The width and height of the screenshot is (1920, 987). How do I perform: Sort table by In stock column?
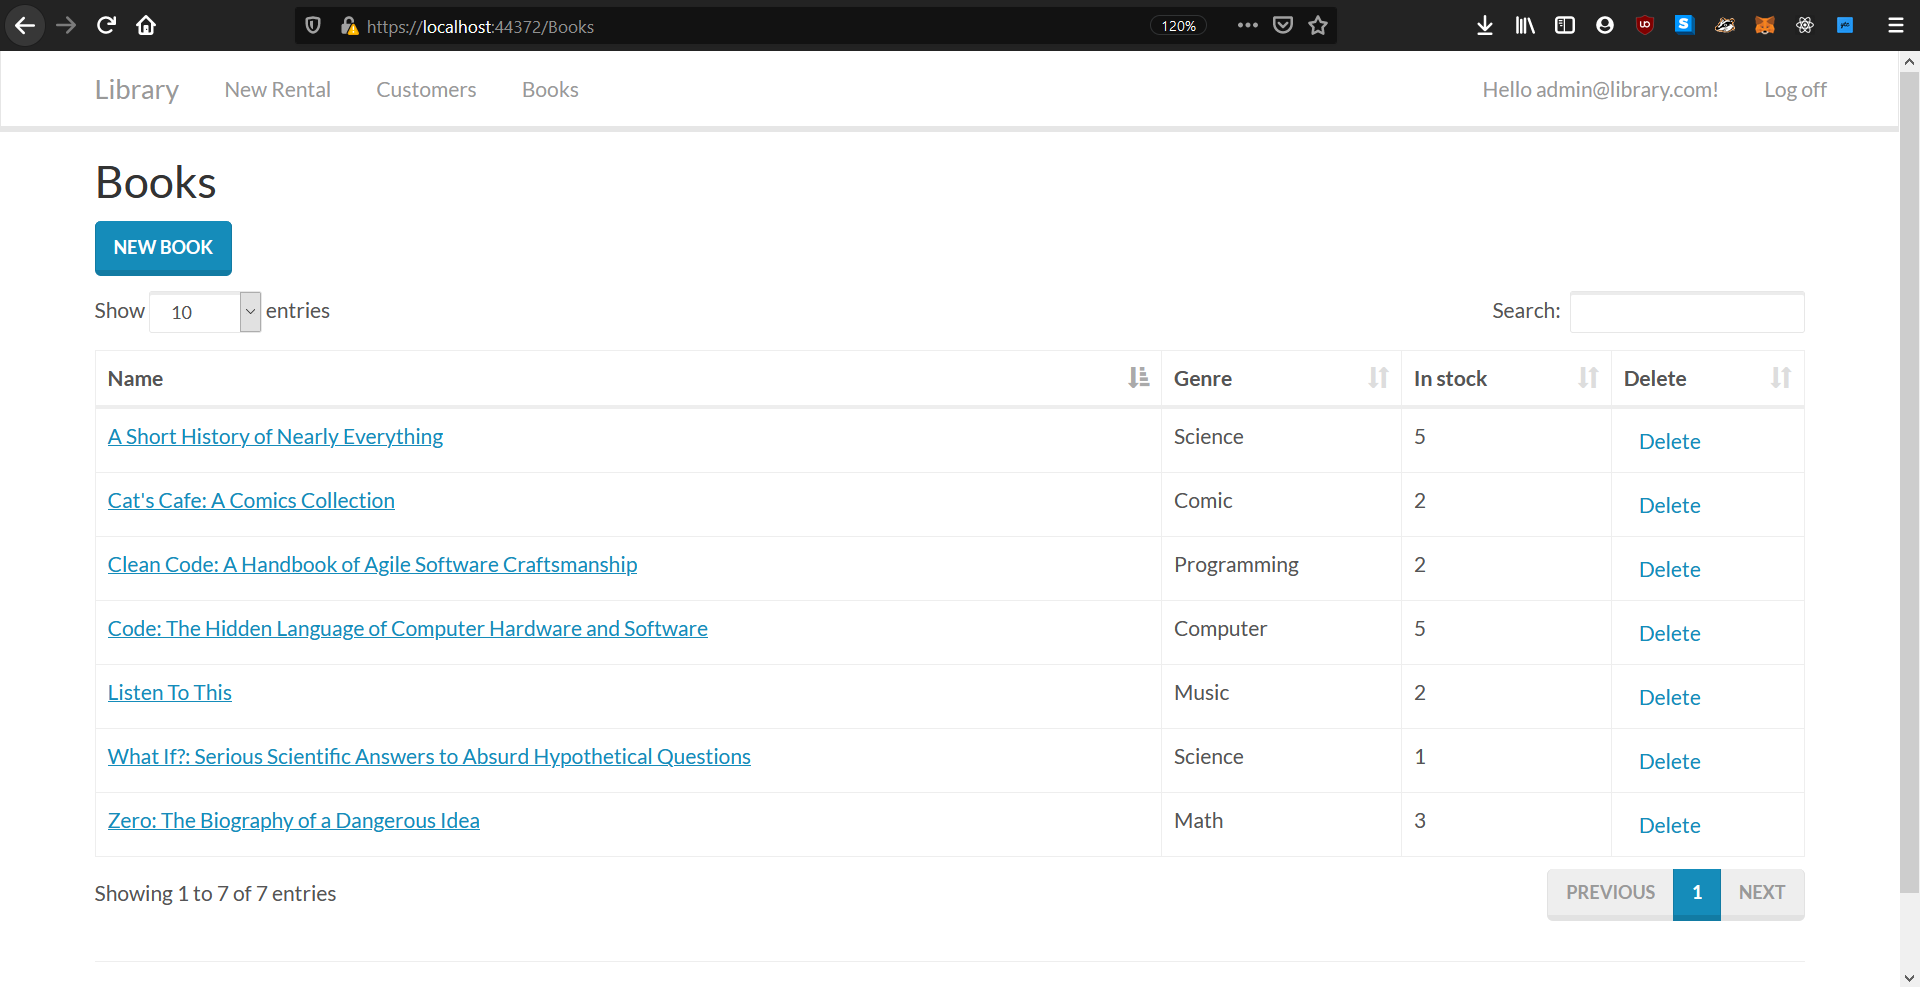click(1506, 379)
